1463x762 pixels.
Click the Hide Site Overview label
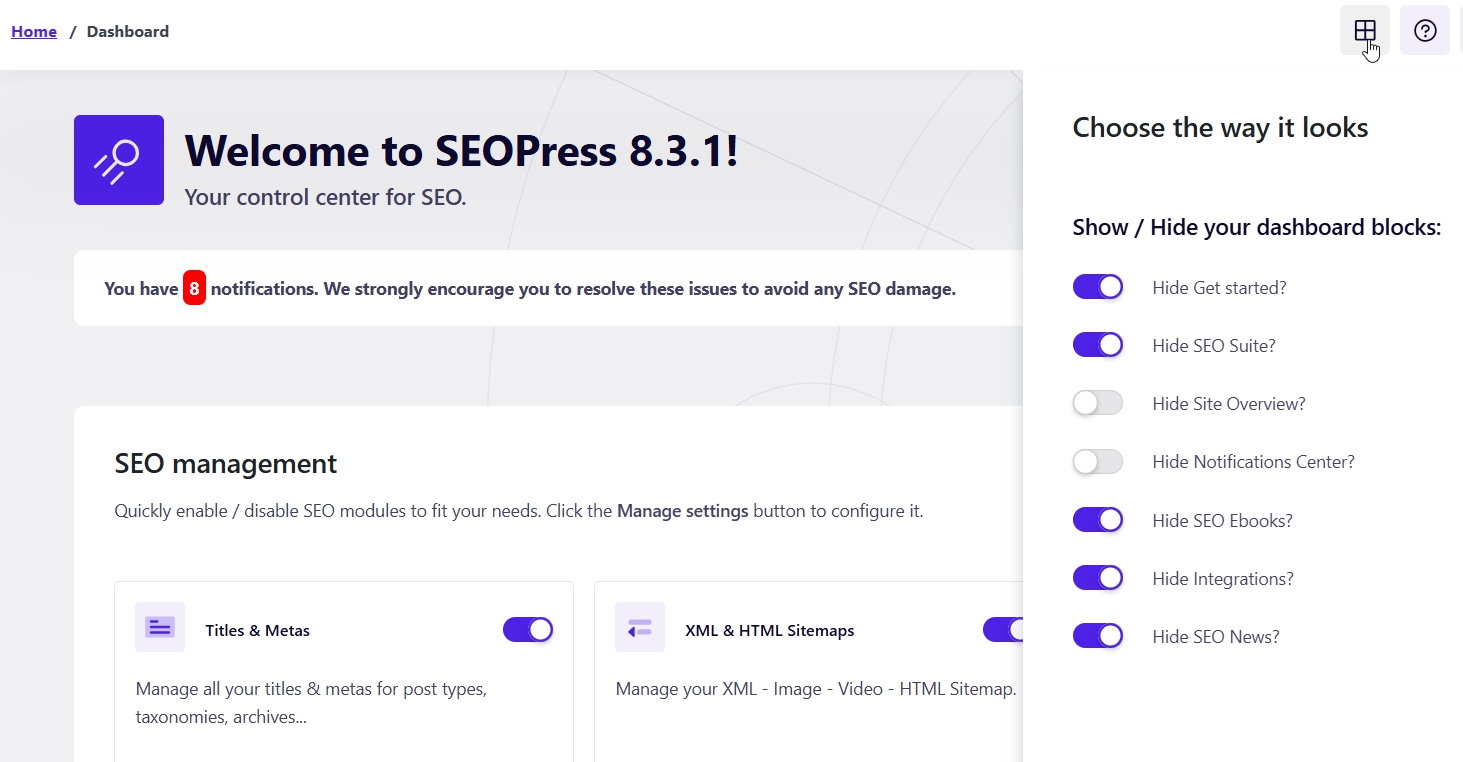(1228, 404)
